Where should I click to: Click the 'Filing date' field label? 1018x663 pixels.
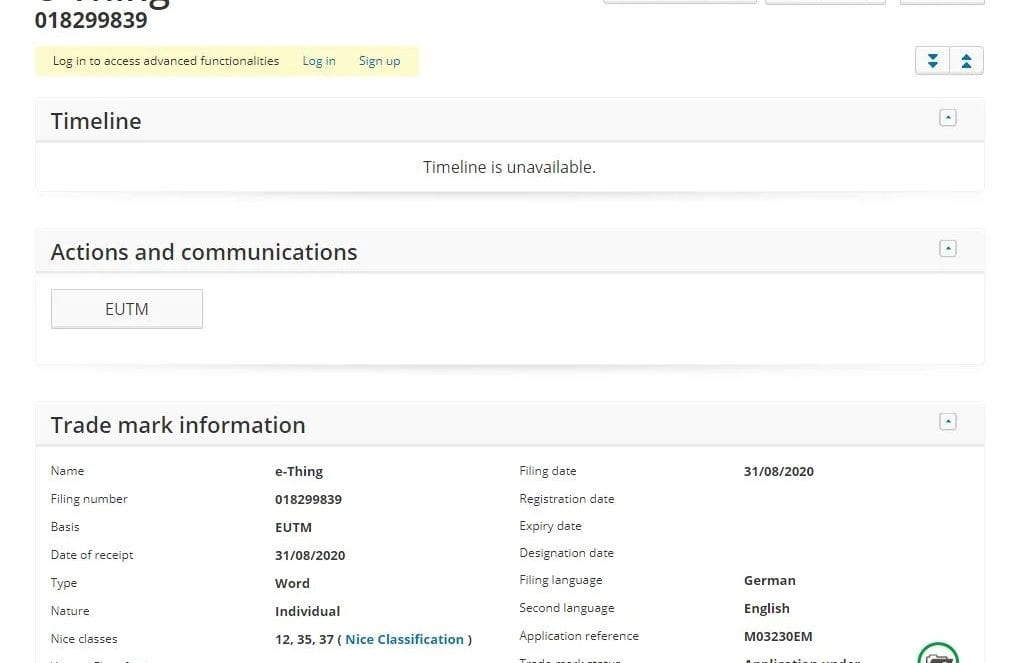tap(548, 471)
